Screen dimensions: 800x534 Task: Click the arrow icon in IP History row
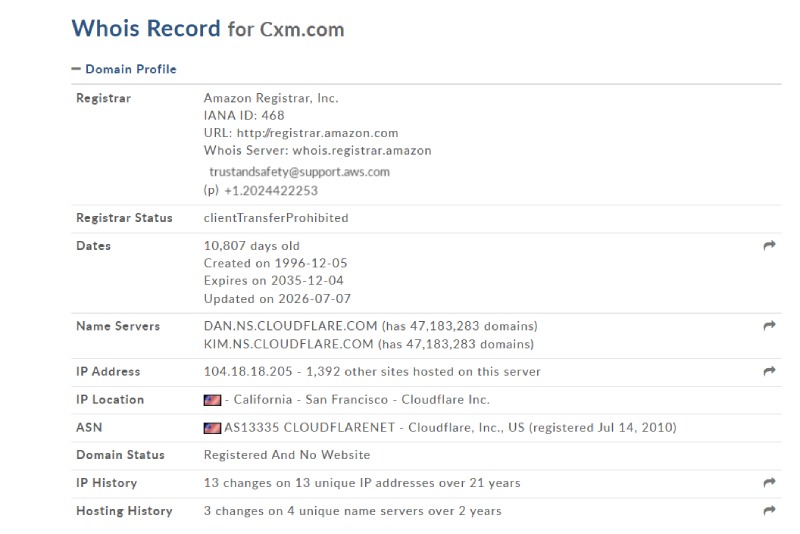tap(769, 482)
